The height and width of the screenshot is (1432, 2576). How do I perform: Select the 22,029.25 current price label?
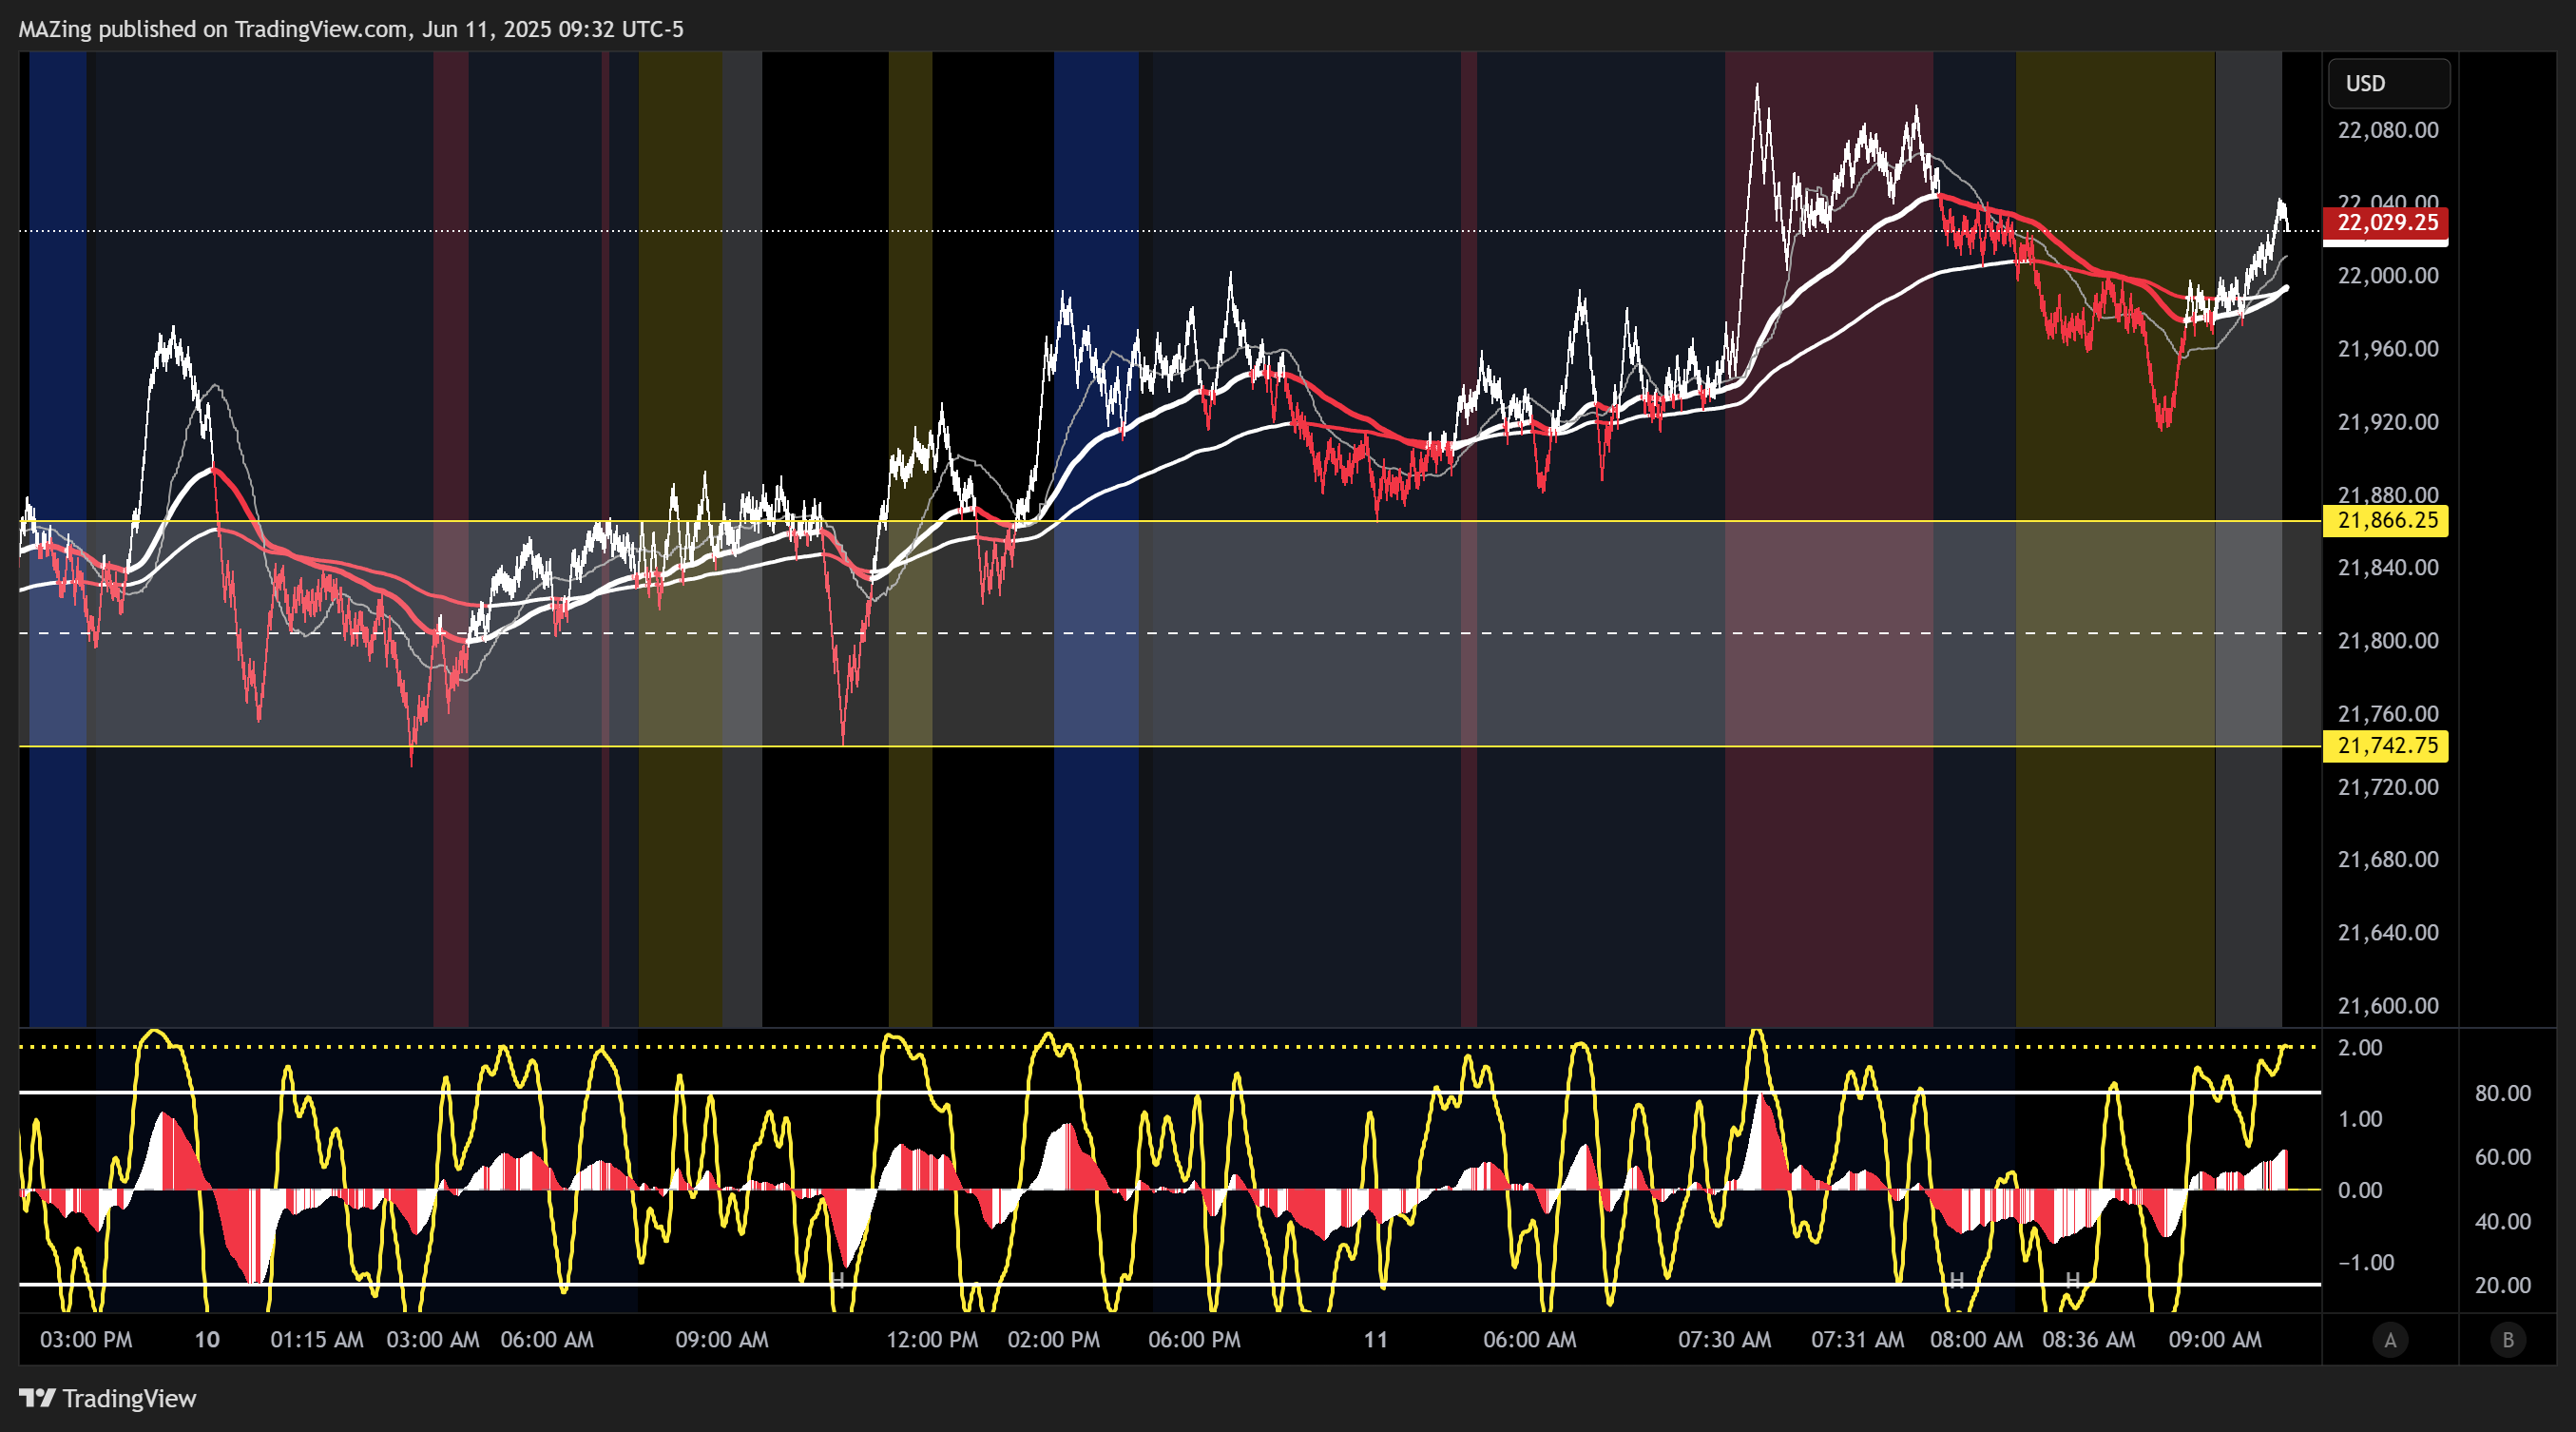click(2386, 222)
